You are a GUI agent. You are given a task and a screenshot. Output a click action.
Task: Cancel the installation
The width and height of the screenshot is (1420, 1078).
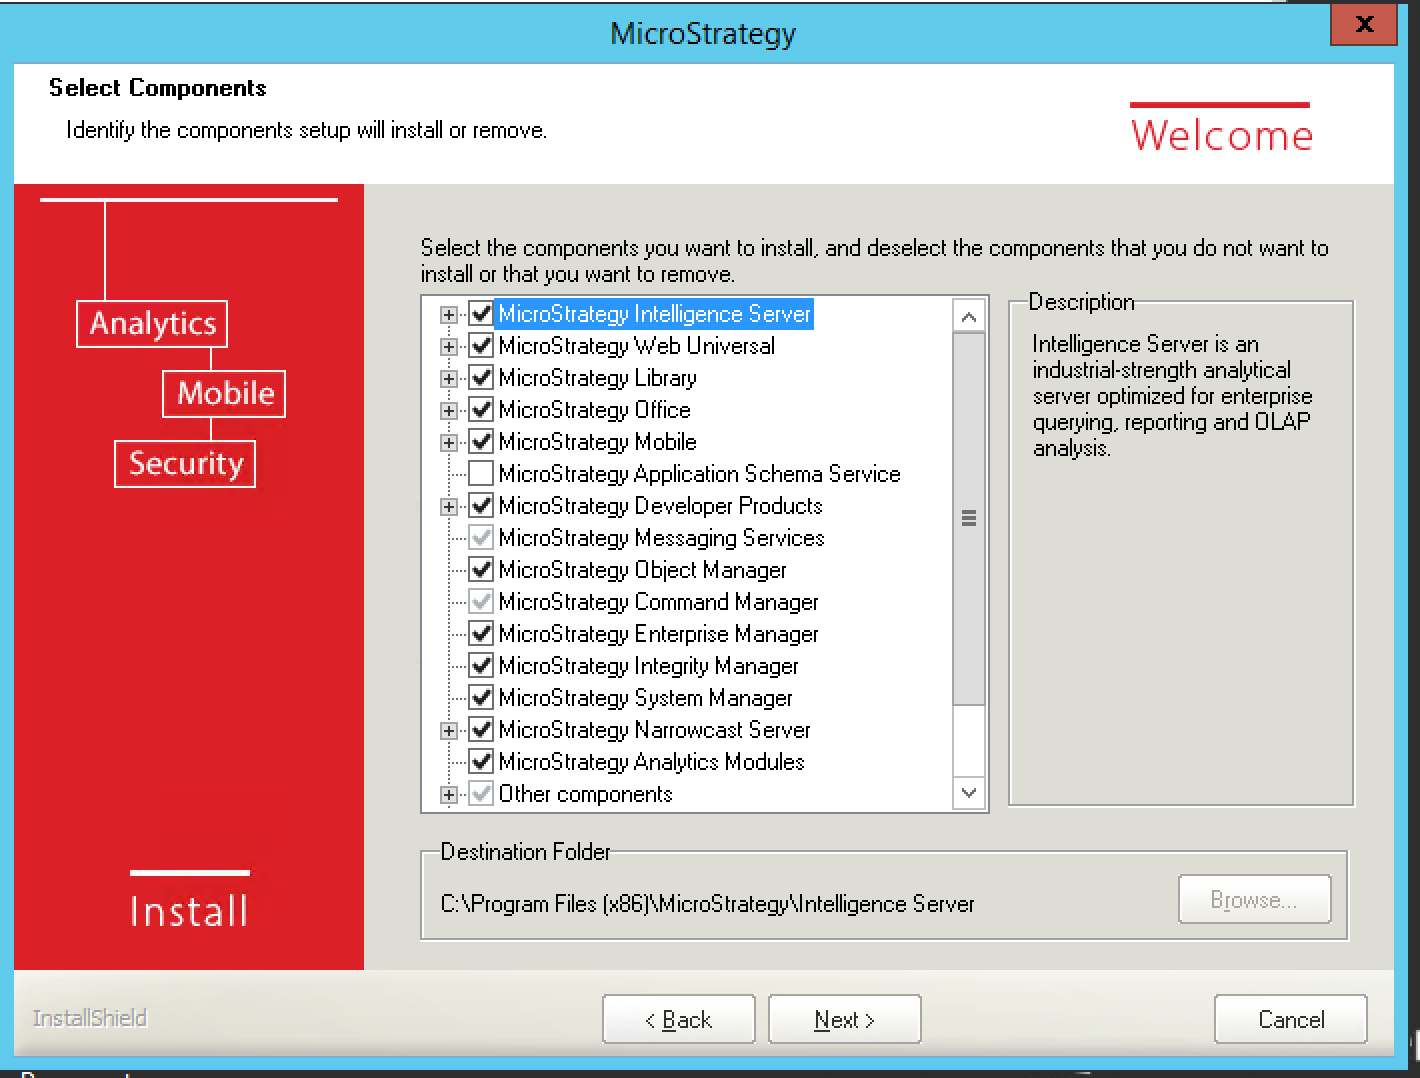[1289, 1019]
